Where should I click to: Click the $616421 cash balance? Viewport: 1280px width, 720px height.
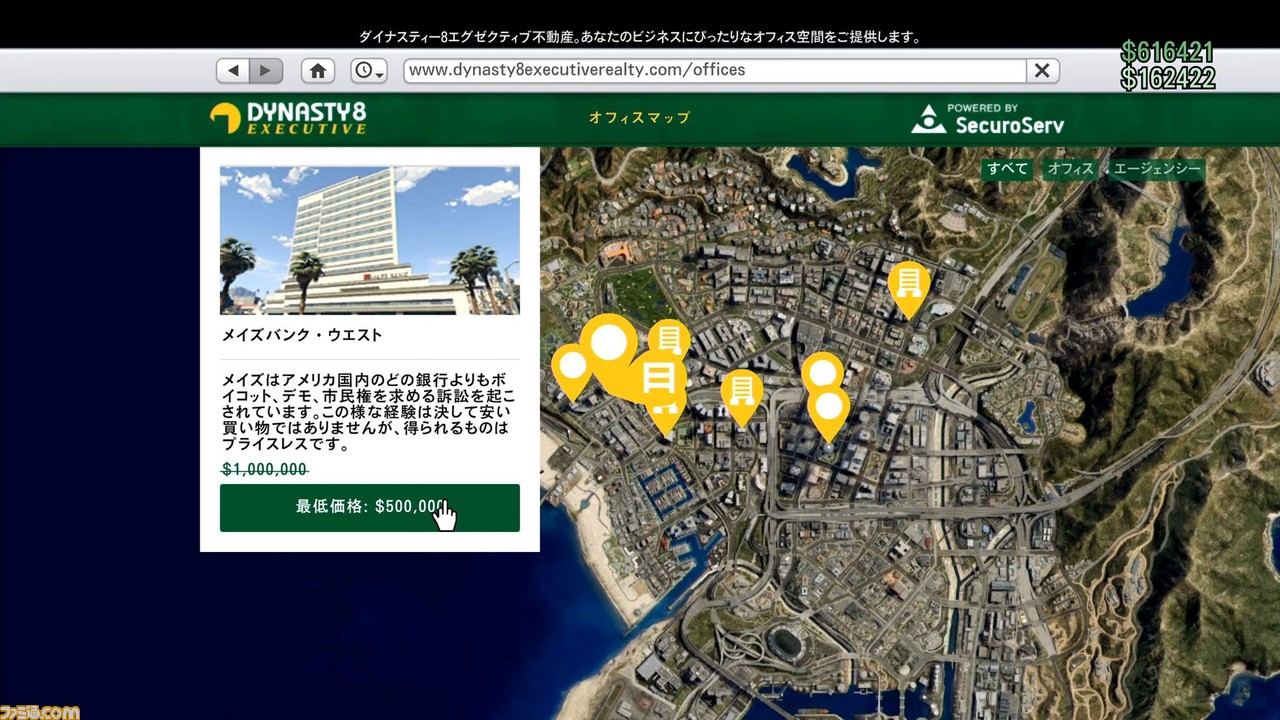pos(1168,52)
